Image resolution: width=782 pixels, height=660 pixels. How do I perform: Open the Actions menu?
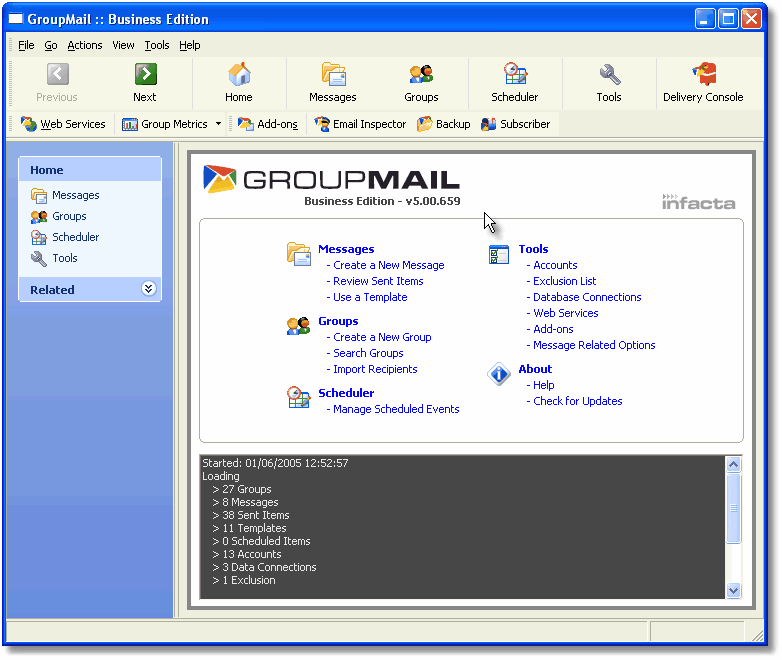[x=85, y=45]
